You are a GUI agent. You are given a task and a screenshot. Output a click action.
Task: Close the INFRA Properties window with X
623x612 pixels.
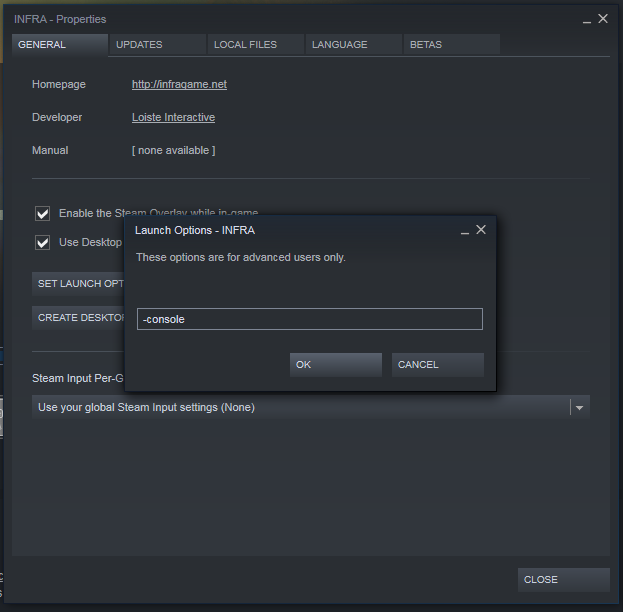point(603,19)
